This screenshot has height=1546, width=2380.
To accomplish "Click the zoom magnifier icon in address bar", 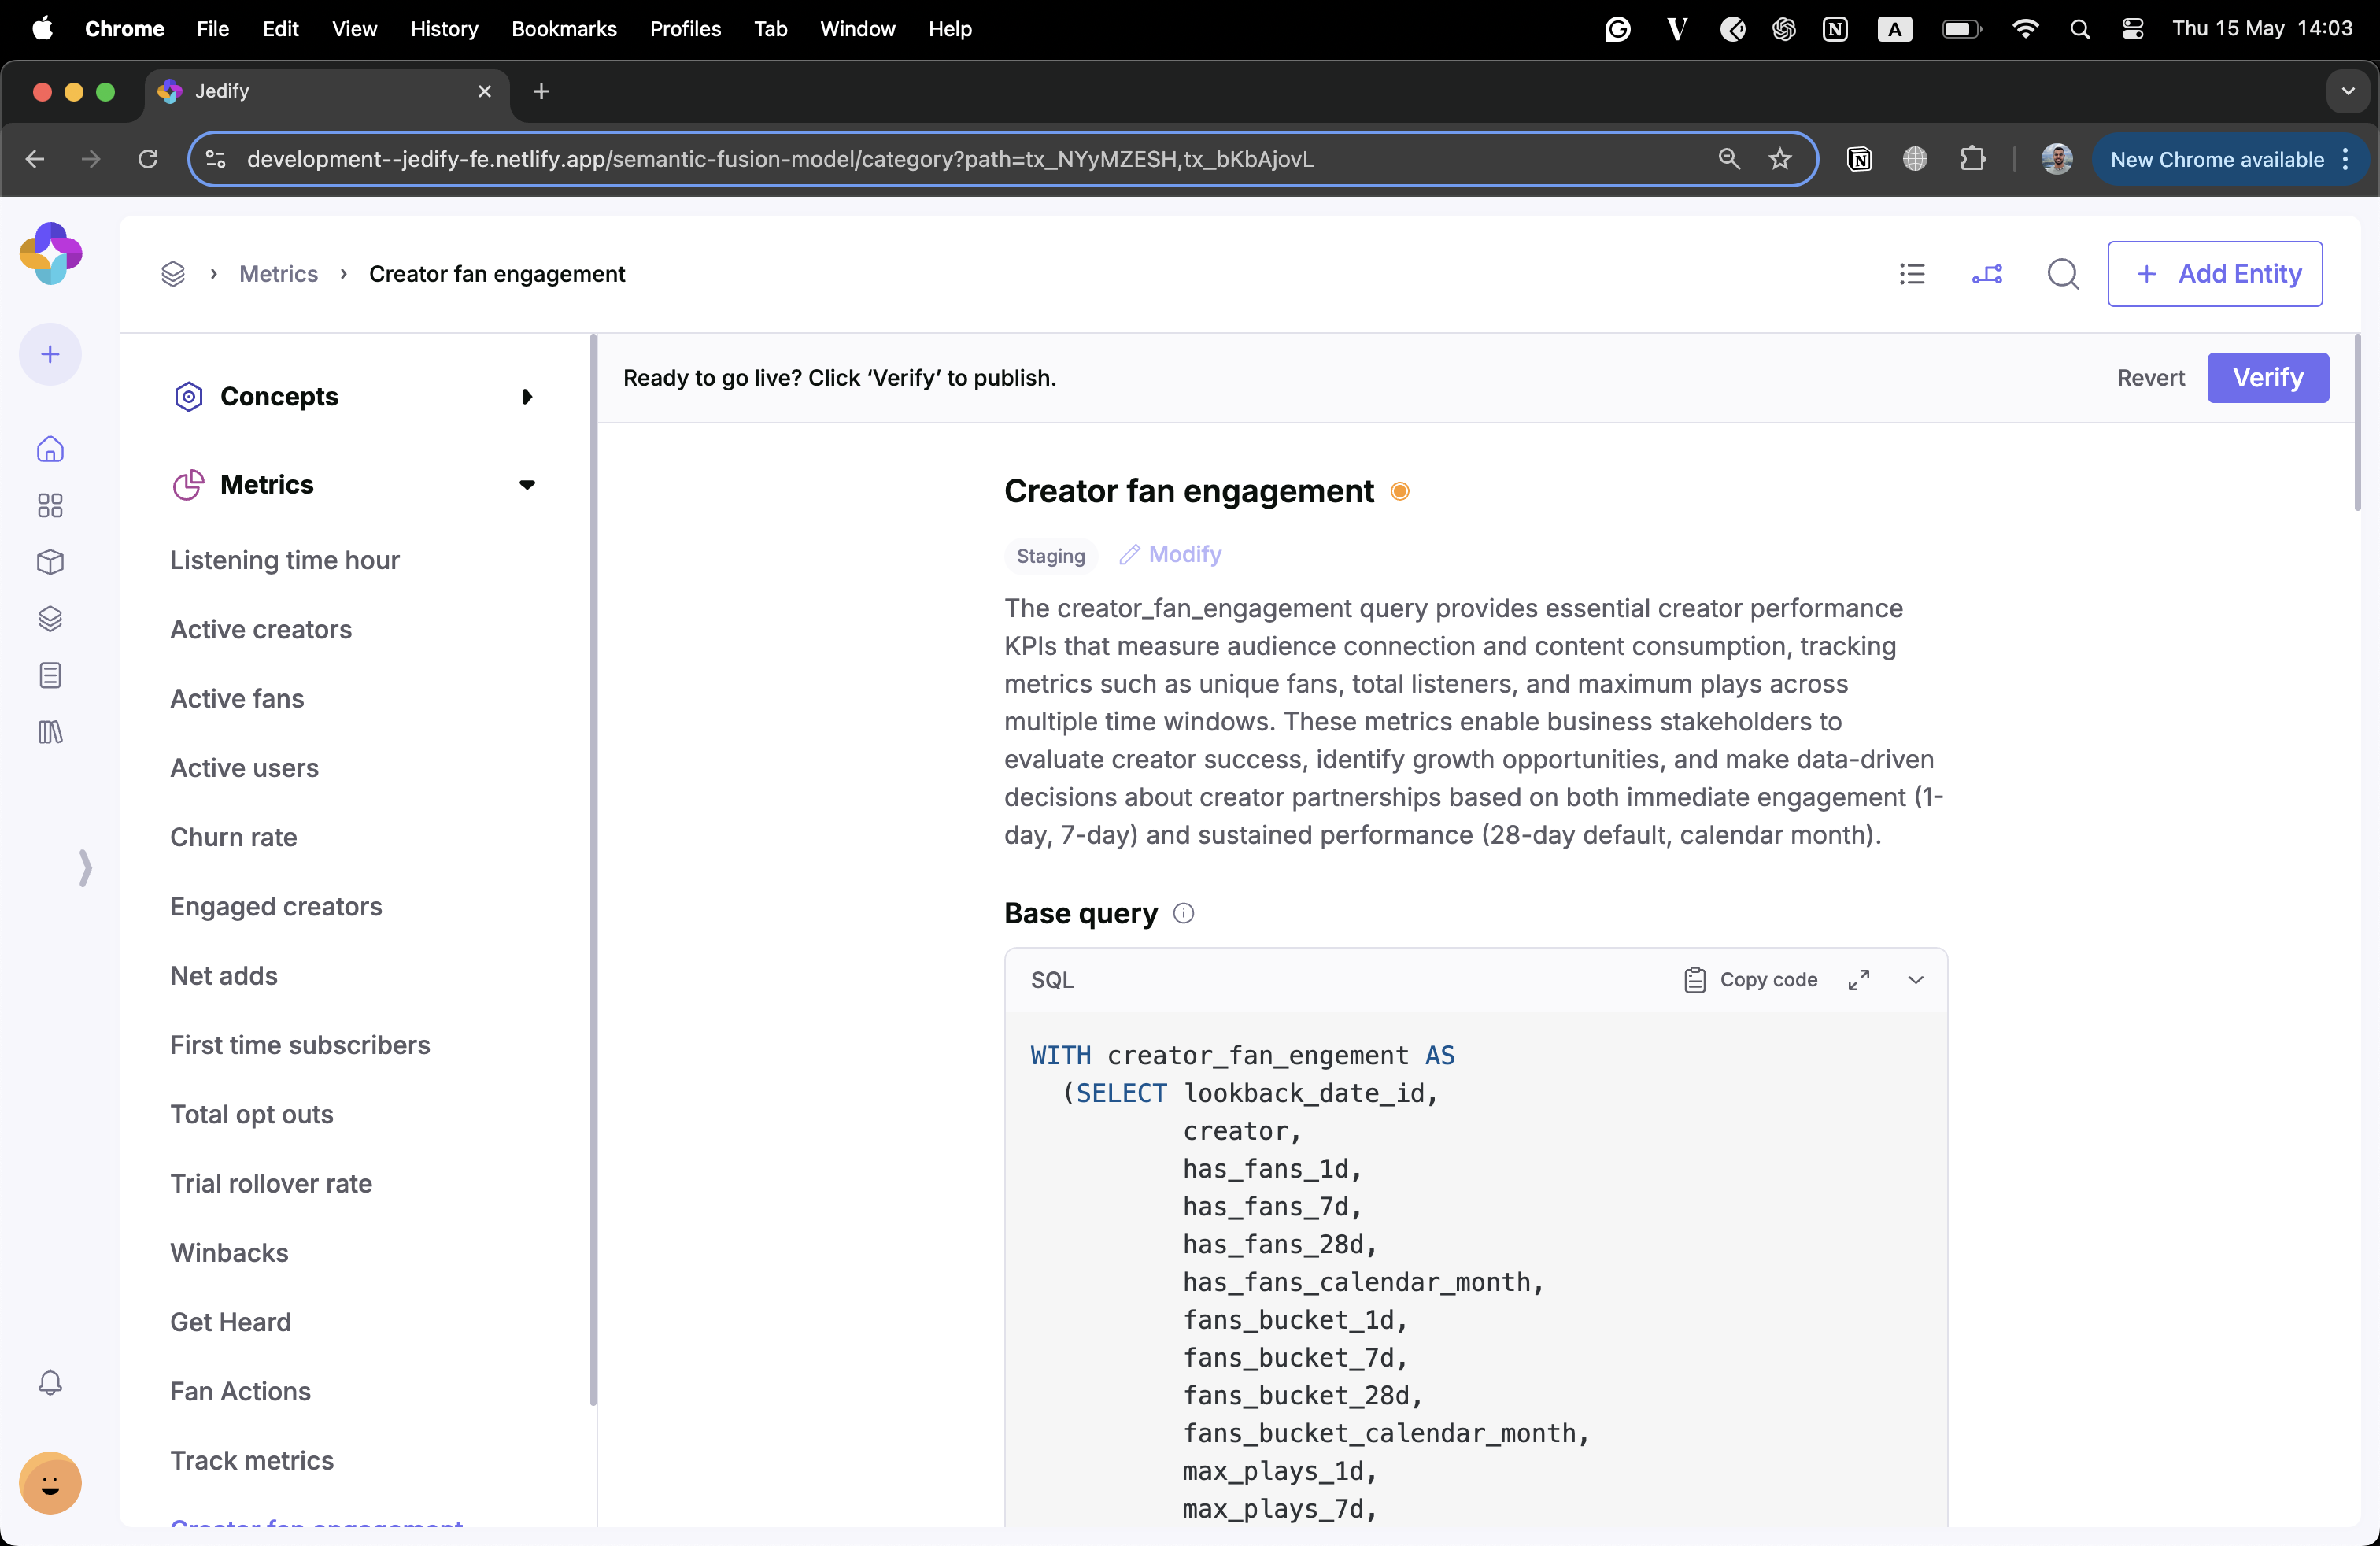I will [x=1729, y=159].
